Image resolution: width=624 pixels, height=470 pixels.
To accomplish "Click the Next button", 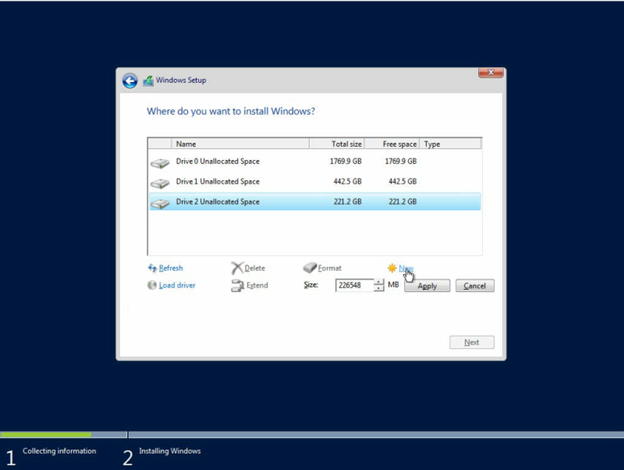I will coord(472,342).
